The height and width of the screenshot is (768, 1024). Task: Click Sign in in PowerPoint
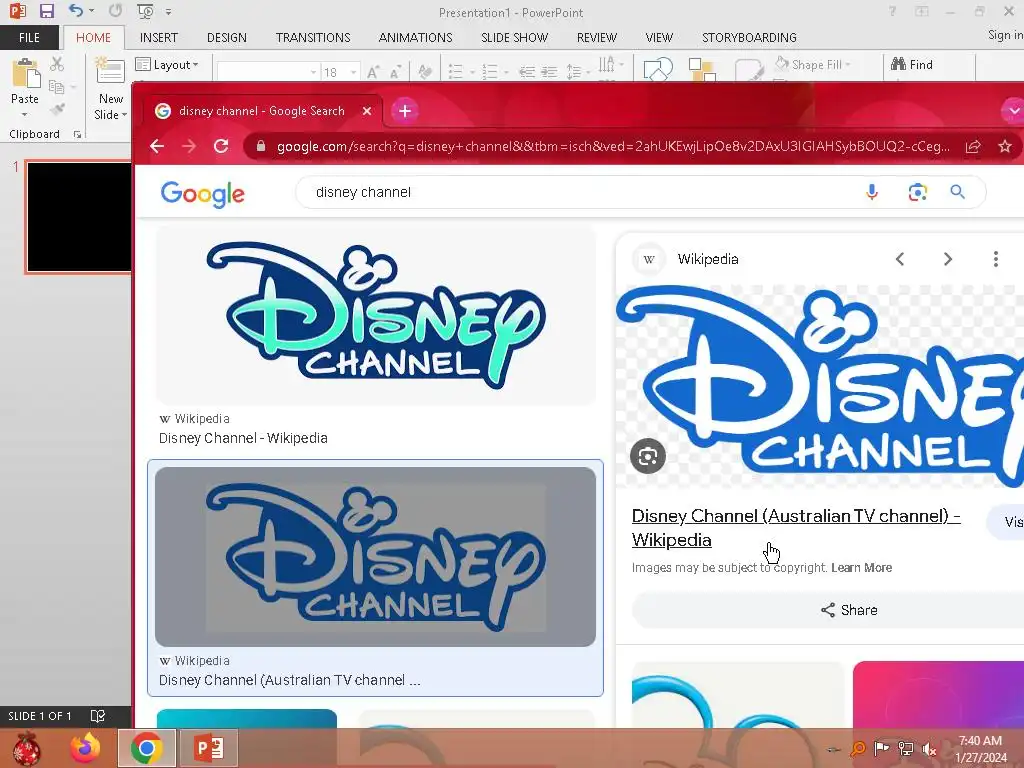click(x=1005, y=35)
